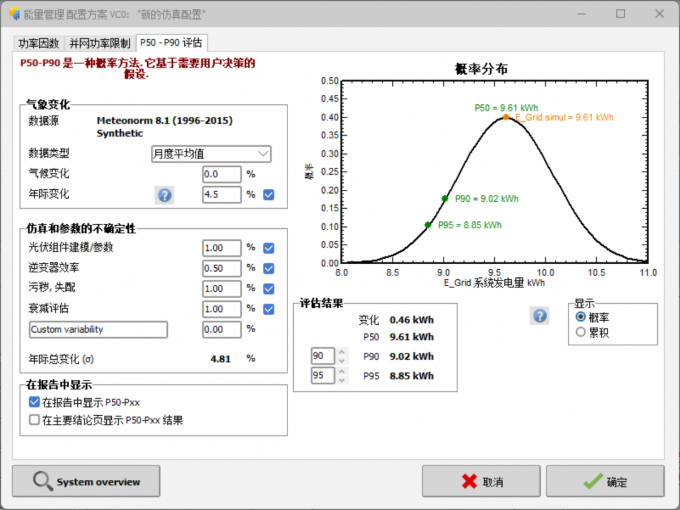Open the 数据类型 dropdown showing 月度平均值
Screen dimensions: 680x510
pos(211,154)
